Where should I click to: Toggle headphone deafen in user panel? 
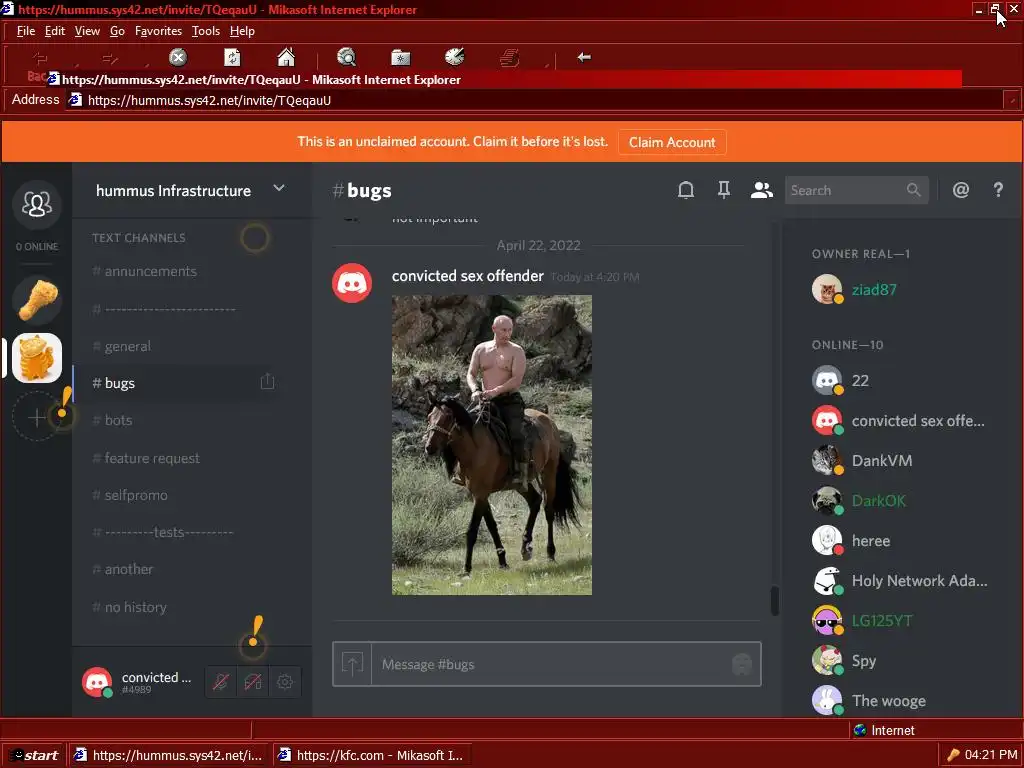(253, 682)
